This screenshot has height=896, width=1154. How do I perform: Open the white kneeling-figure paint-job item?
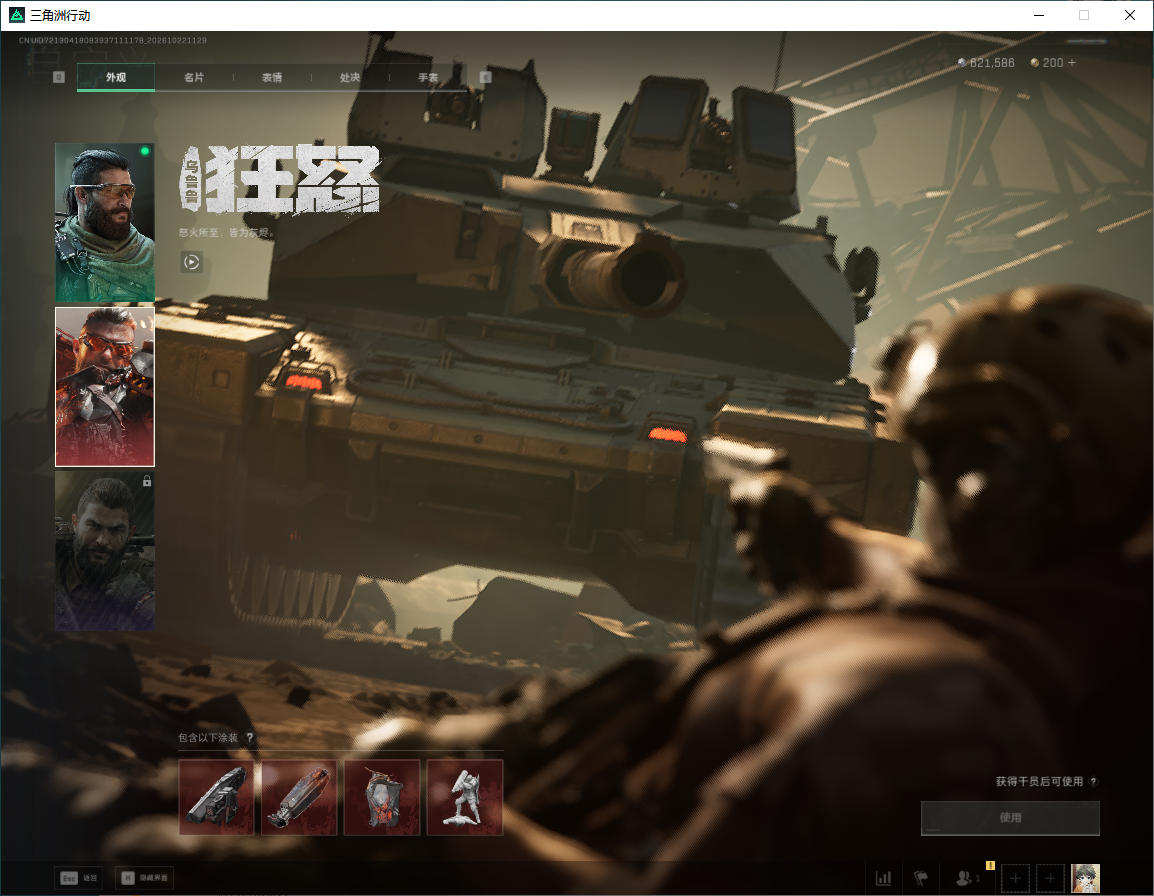tap(464, 797)
